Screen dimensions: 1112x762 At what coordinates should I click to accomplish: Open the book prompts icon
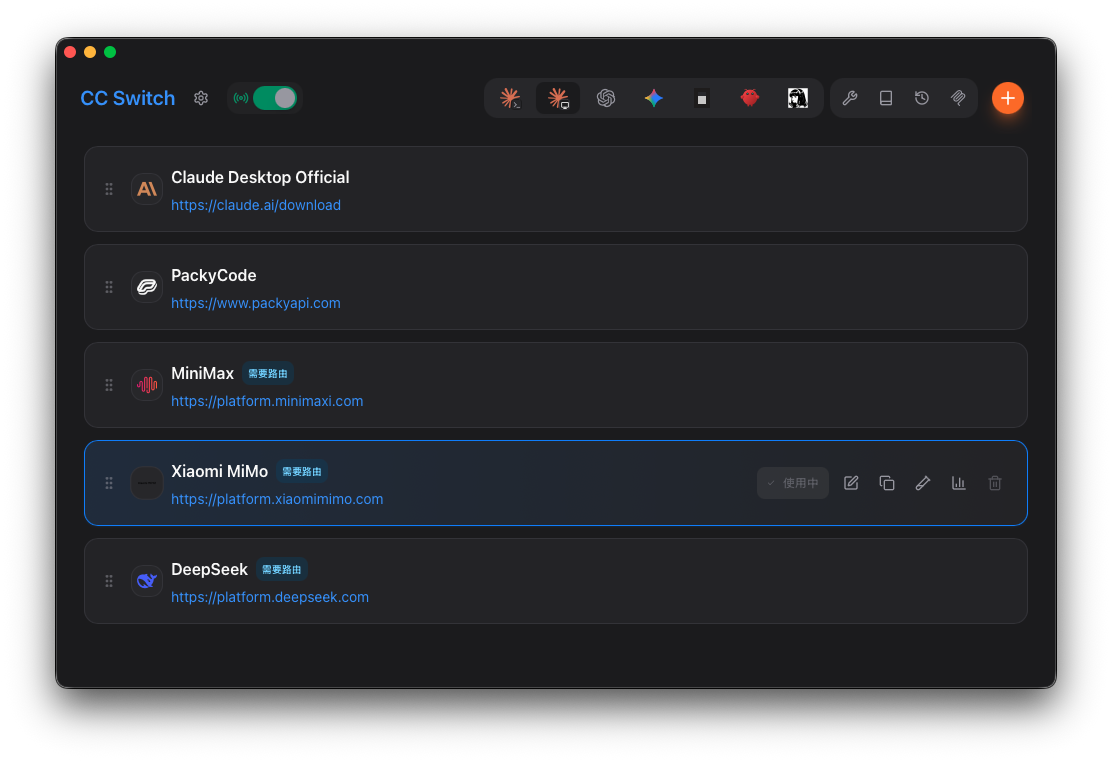(x=886, y=98)
